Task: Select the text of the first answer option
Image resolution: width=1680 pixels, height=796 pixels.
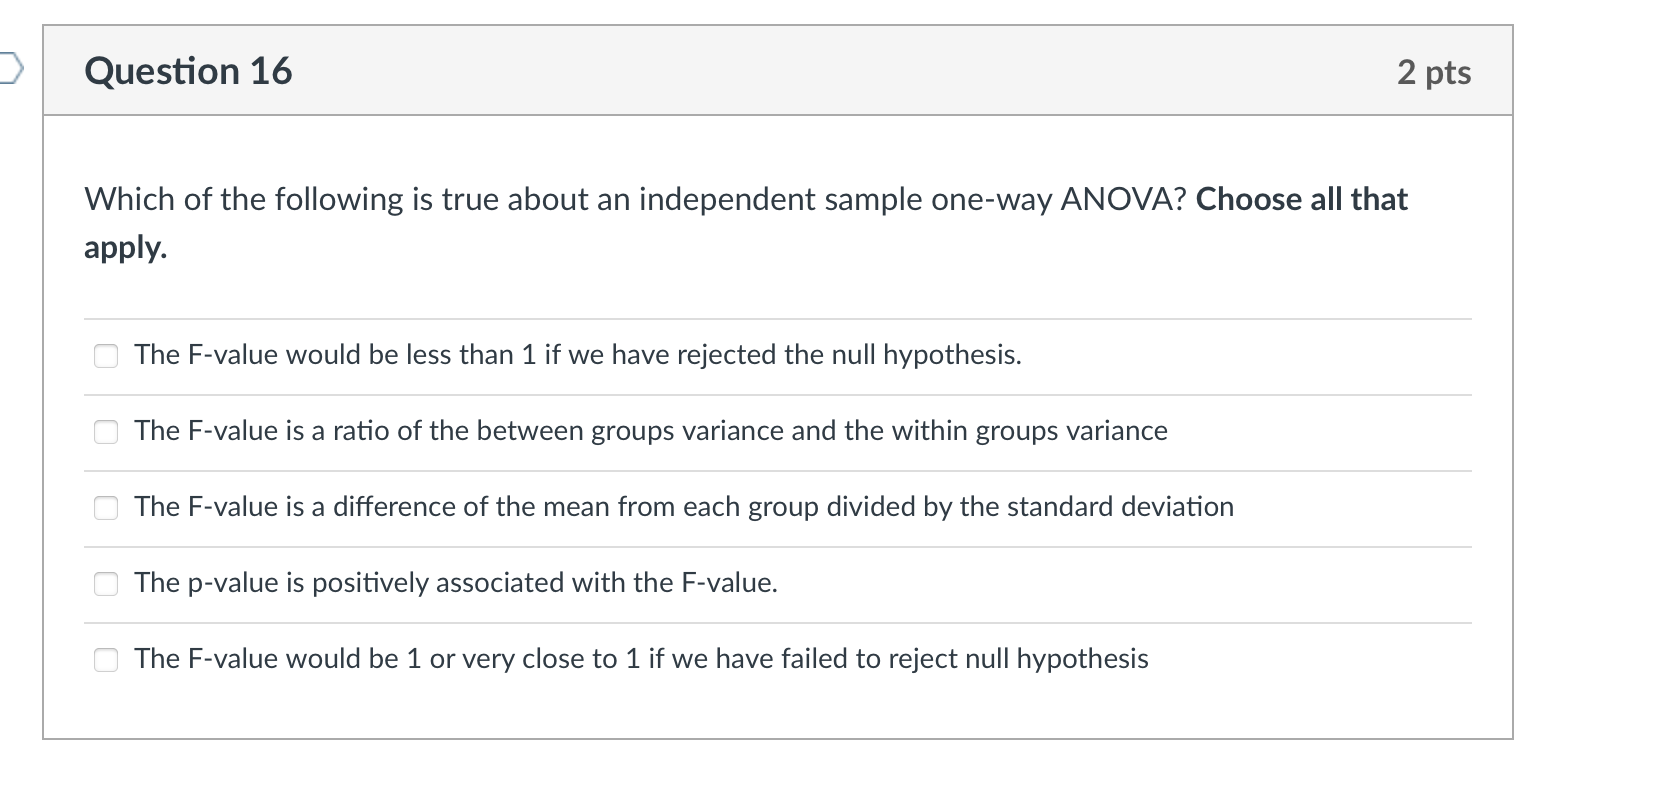Action: (x=577, y=355)
